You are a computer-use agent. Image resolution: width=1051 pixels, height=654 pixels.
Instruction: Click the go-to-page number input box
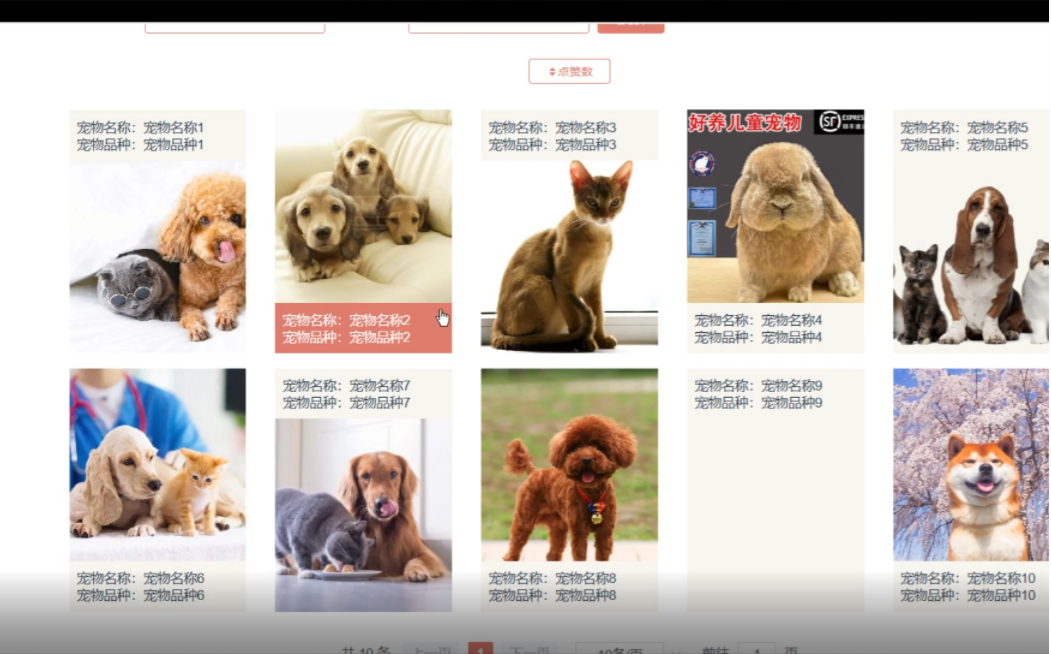(x=756, y=649)
